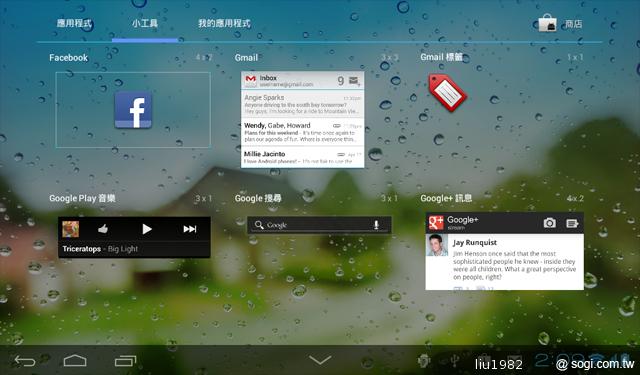The image size is (640, 375).
Task: Click the Jim Henson post text
Action: click(x=514, y=265)
